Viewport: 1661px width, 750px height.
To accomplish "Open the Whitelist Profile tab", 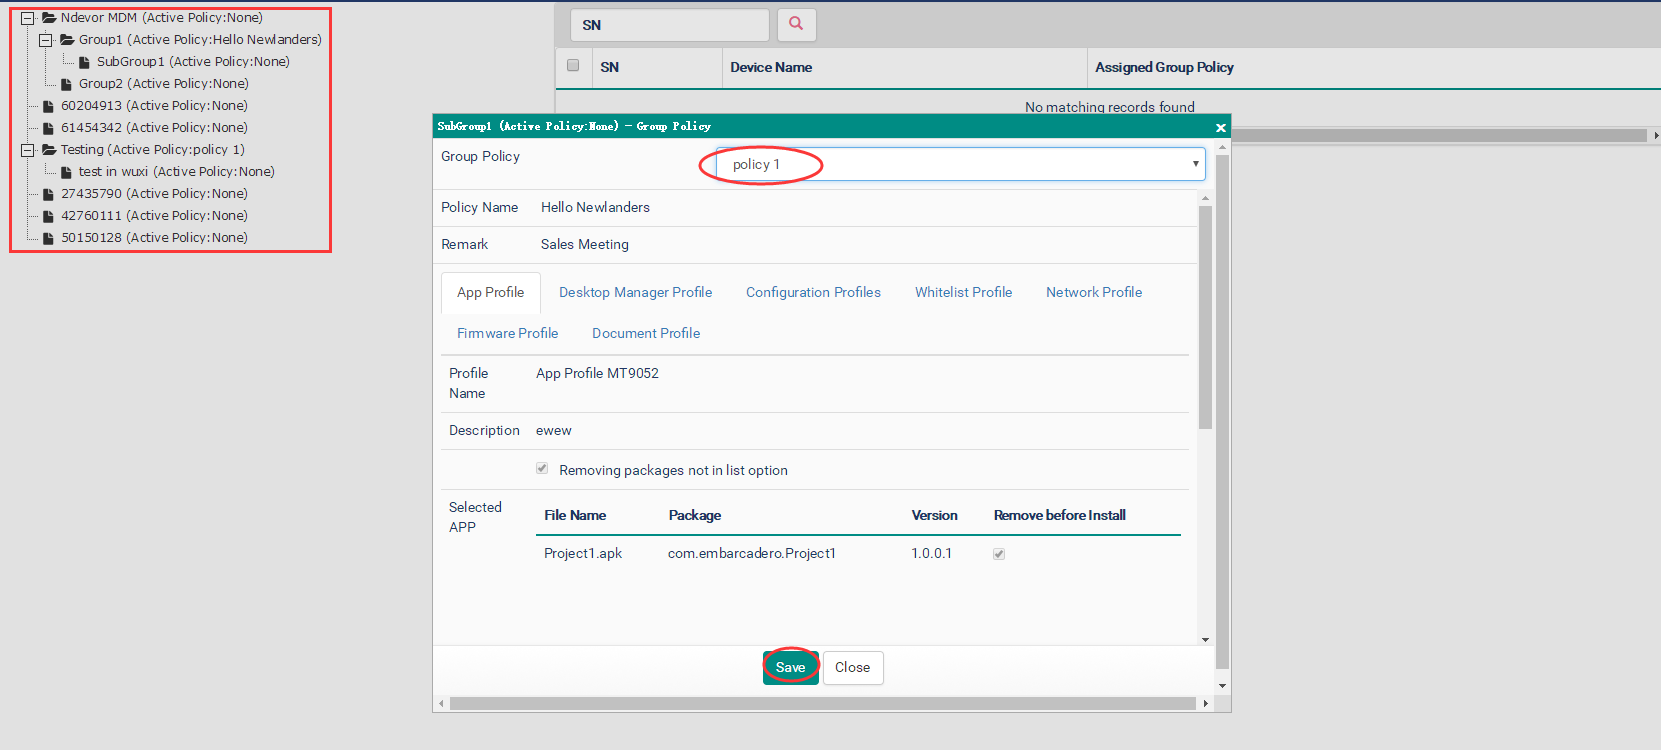I will (x=963, y=292).
